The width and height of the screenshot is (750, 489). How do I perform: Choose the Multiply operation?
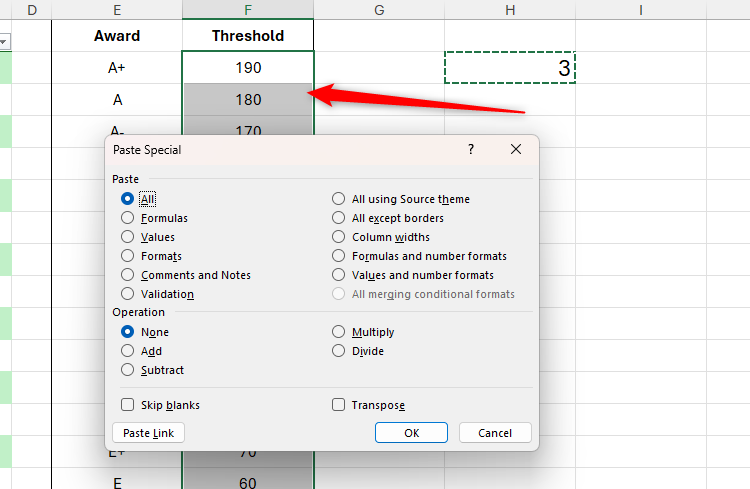click(339, 332)
